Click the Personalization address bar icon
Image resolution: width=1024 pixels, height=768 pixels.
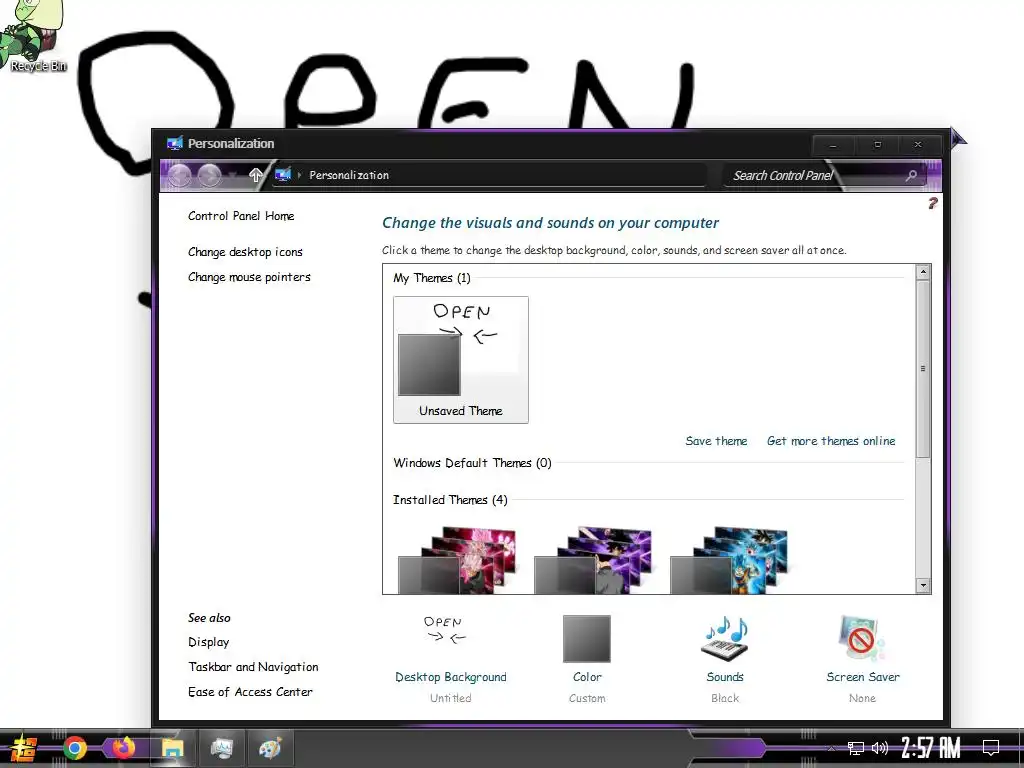283,174
